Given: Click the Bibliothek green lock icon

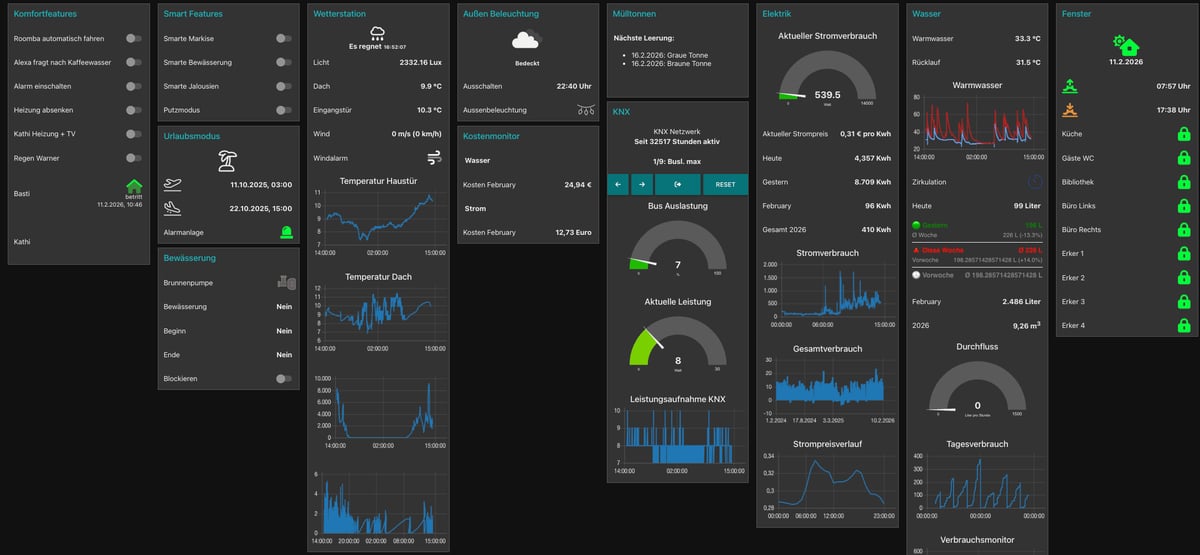Looking at the screenshot, I should tap(1183, 182).
